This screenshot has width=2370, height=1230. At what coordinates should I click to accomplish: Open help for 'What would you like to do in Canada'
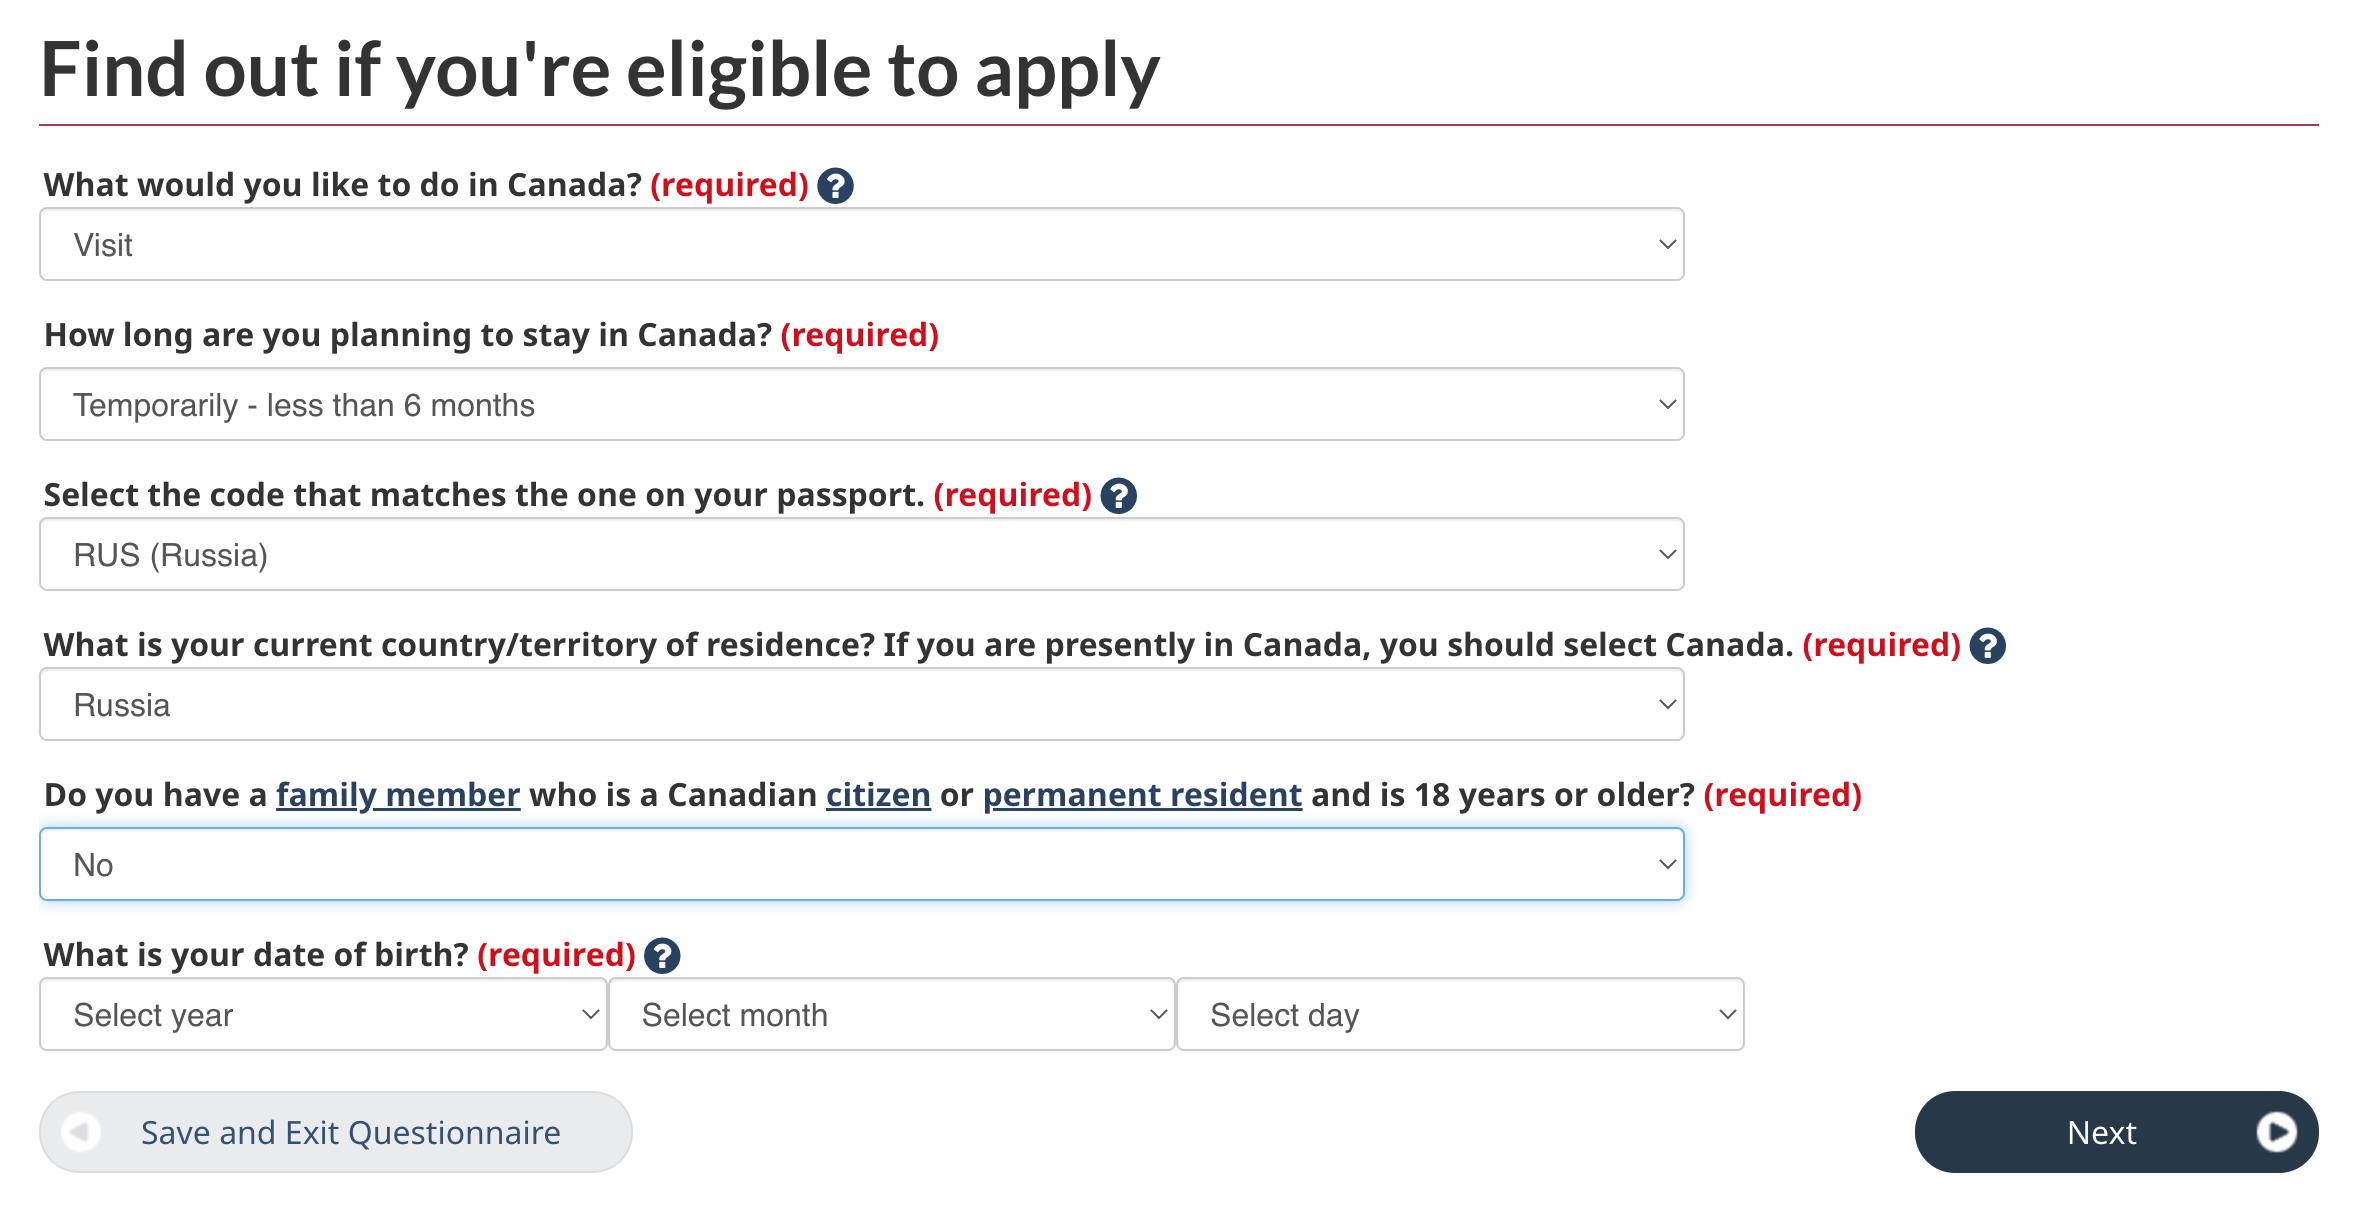click(x=835, y=186)
